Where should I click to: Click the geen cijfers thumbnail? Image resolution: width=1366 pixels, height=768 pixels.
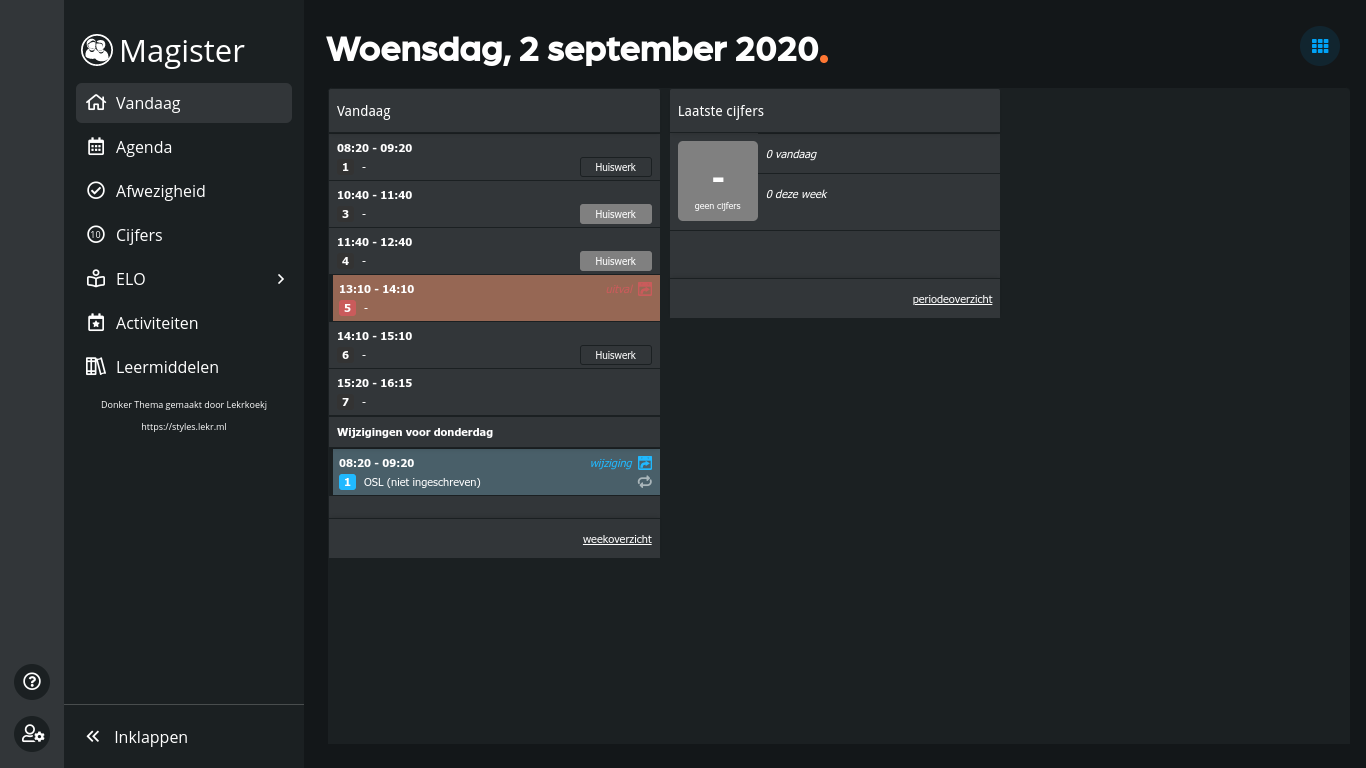(717, 181)
